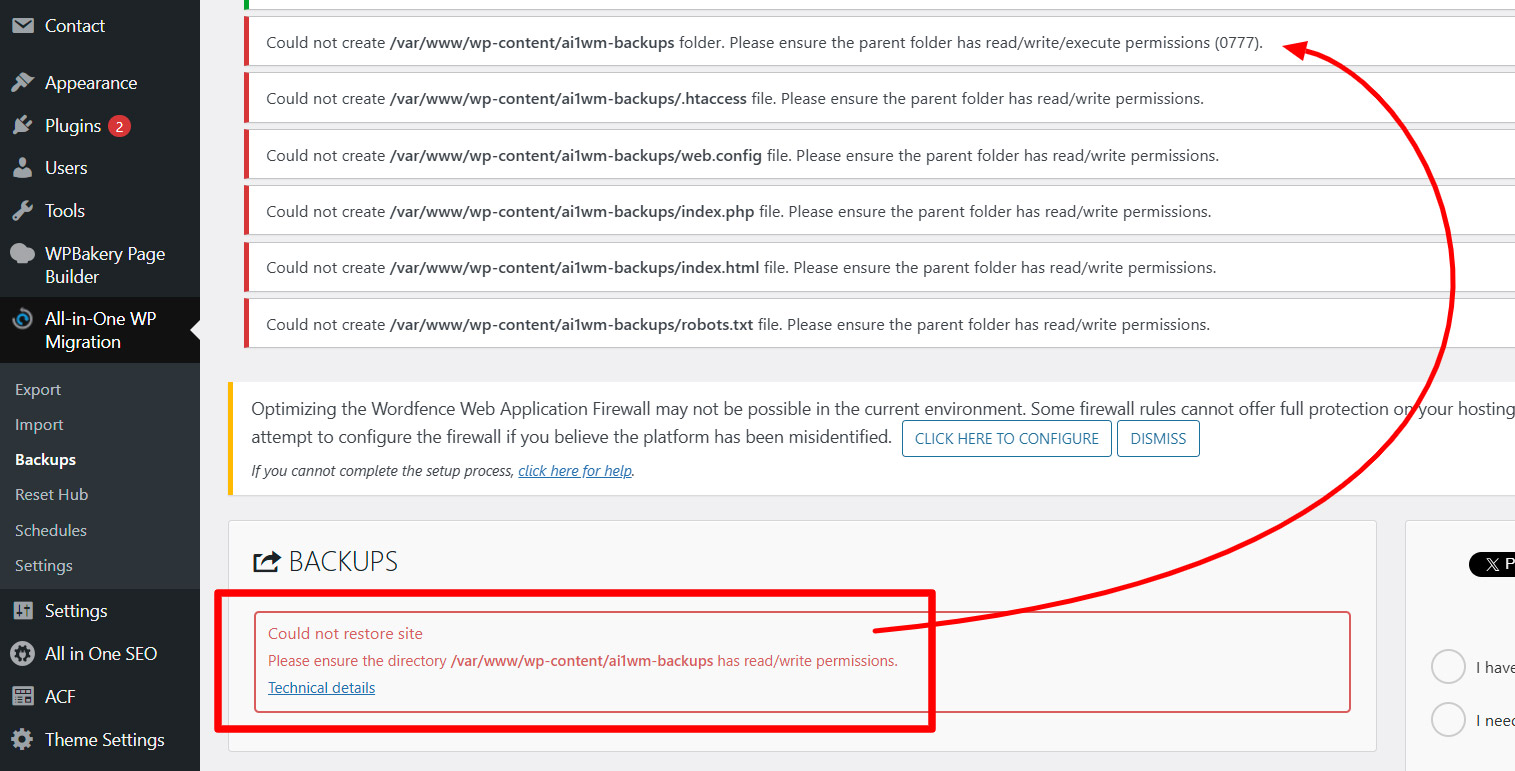Open the Schedules submenu
Viewport: 1515px width, 771px height.
[50, 531]
